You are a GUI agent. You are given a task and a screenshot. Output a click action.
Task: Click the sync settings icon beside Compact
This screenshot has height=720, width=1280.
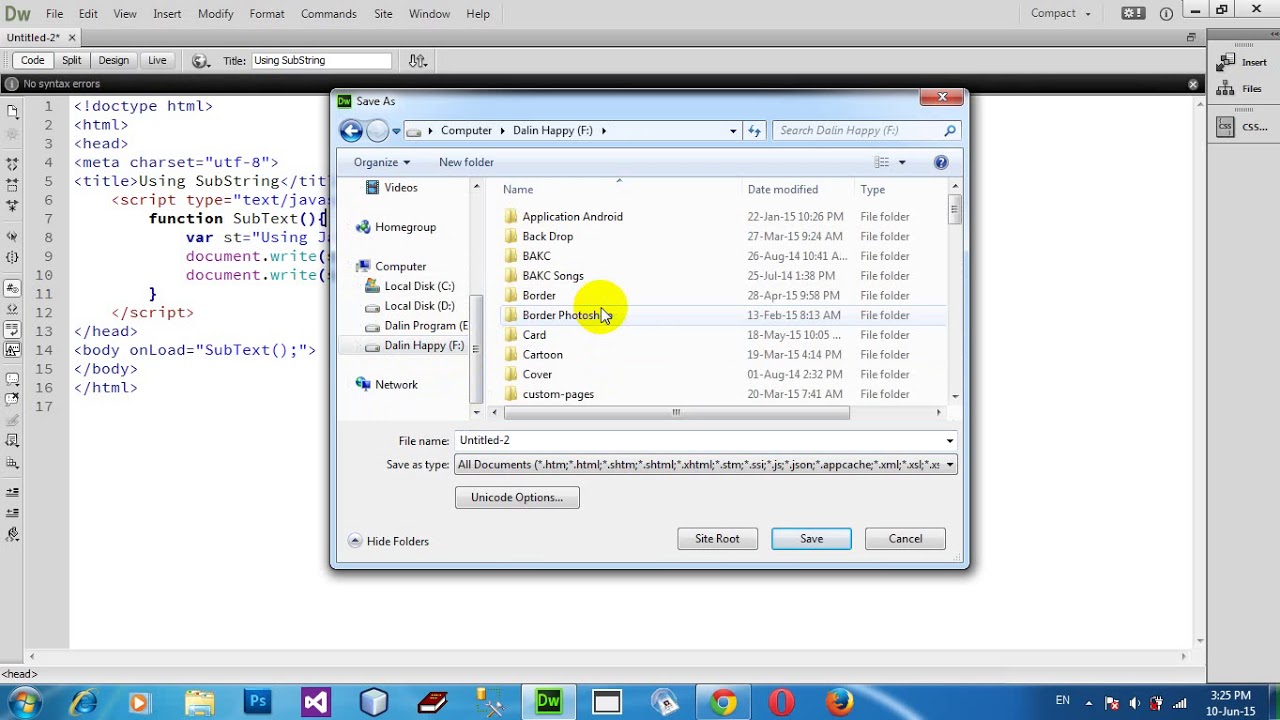tap(1133, 14)
